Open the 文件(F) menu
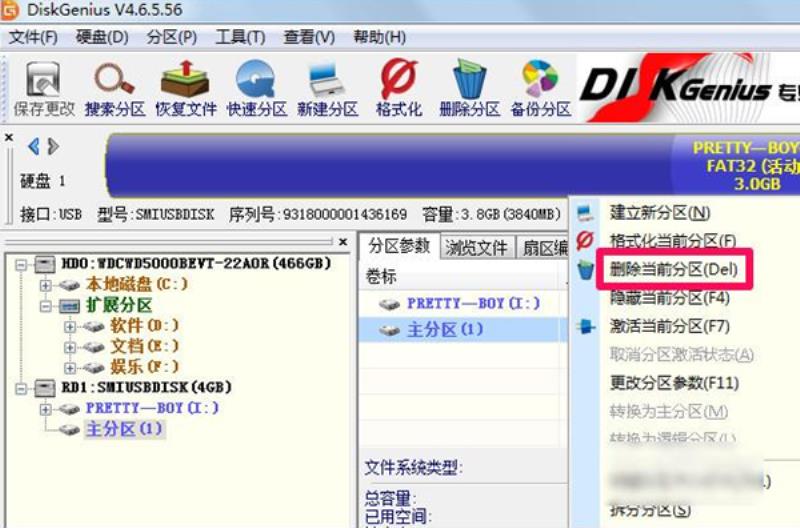 click(x=33, y=37)
